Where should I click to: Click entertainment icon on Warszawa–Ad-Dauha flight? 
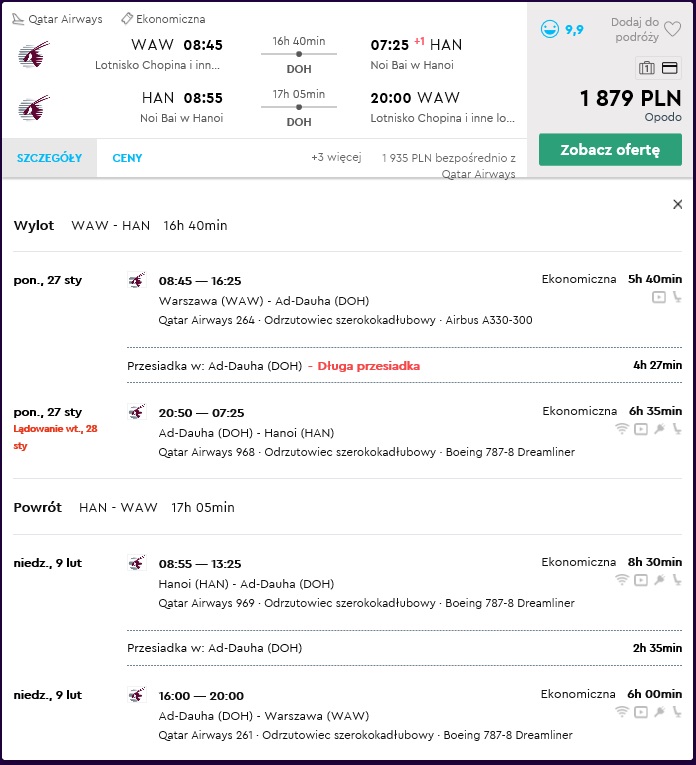pos(658,297)
